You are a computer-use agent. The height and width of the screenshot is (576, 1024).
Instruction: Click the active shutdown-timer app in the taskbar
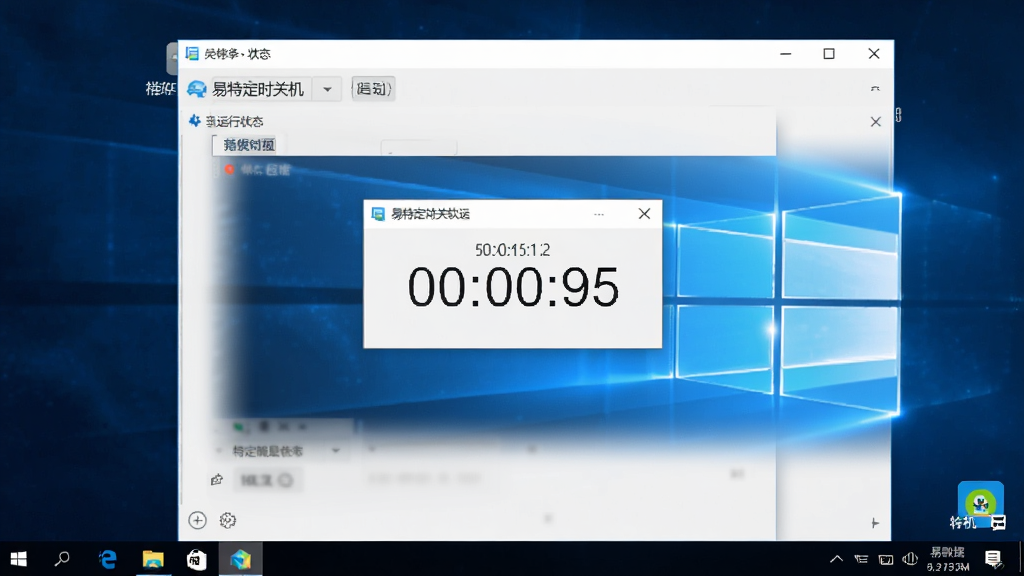pos(240,559)
